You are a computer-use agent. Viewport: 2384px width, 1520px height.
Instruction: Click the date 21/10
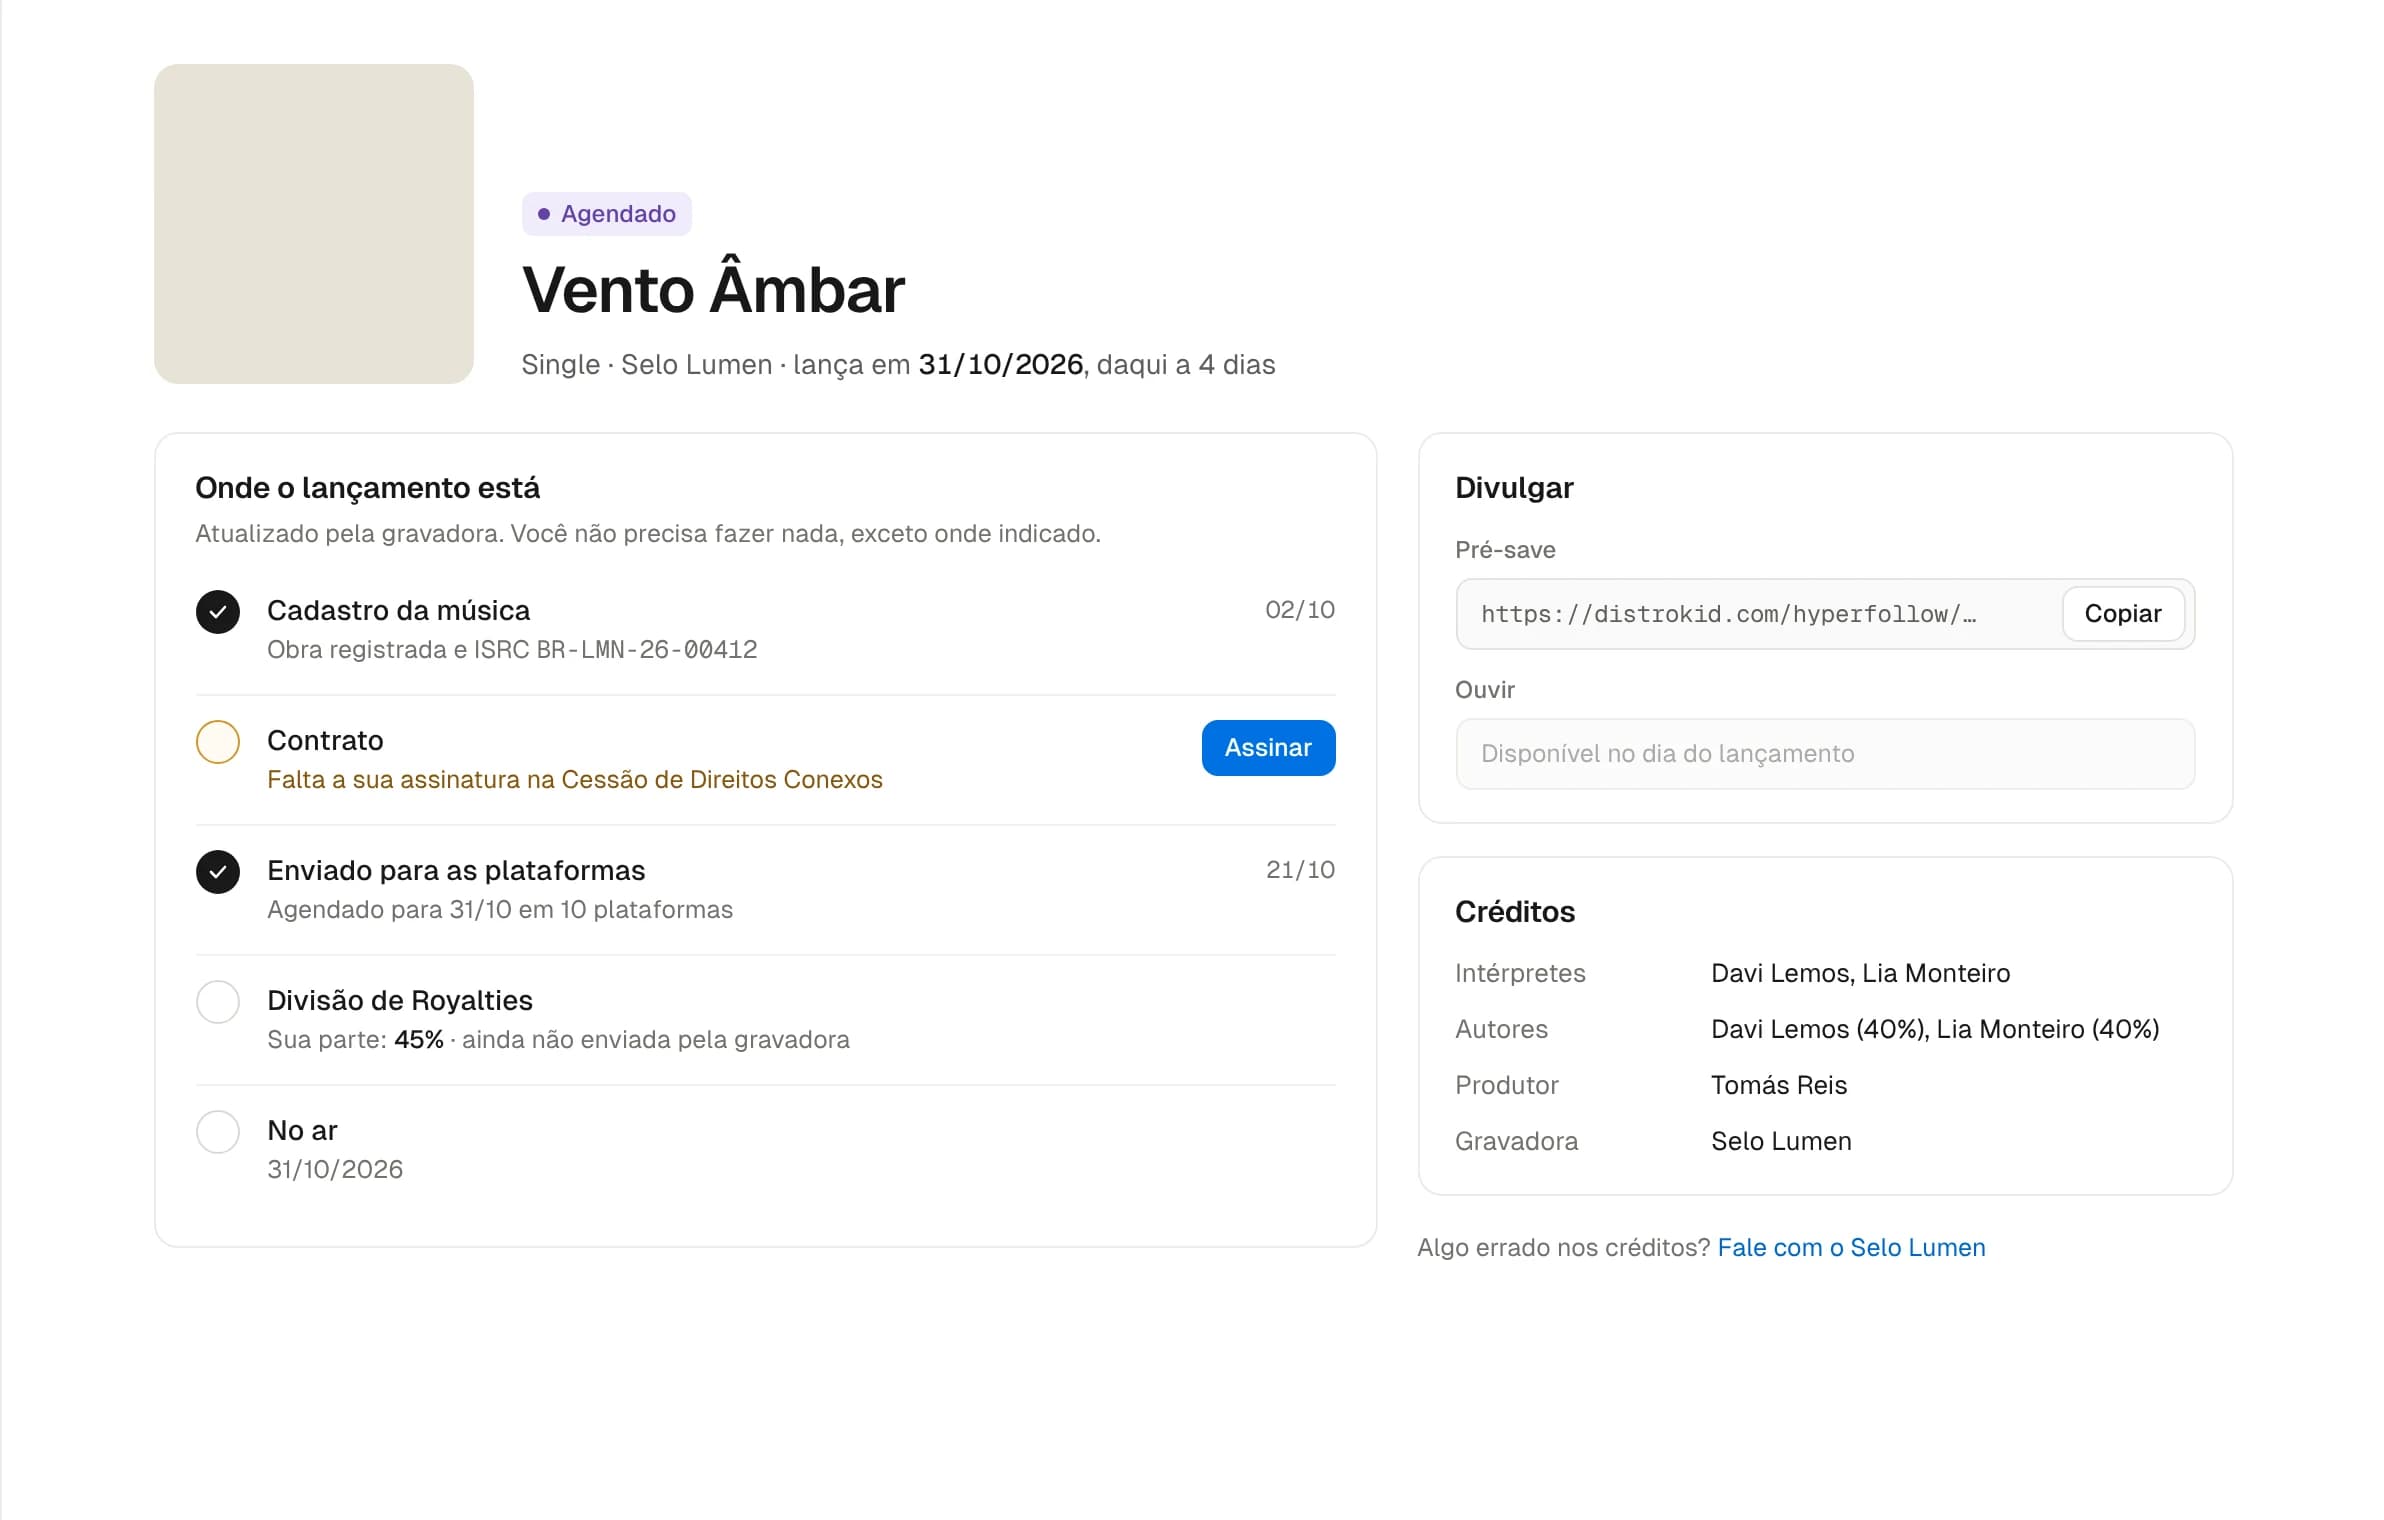1300,869
